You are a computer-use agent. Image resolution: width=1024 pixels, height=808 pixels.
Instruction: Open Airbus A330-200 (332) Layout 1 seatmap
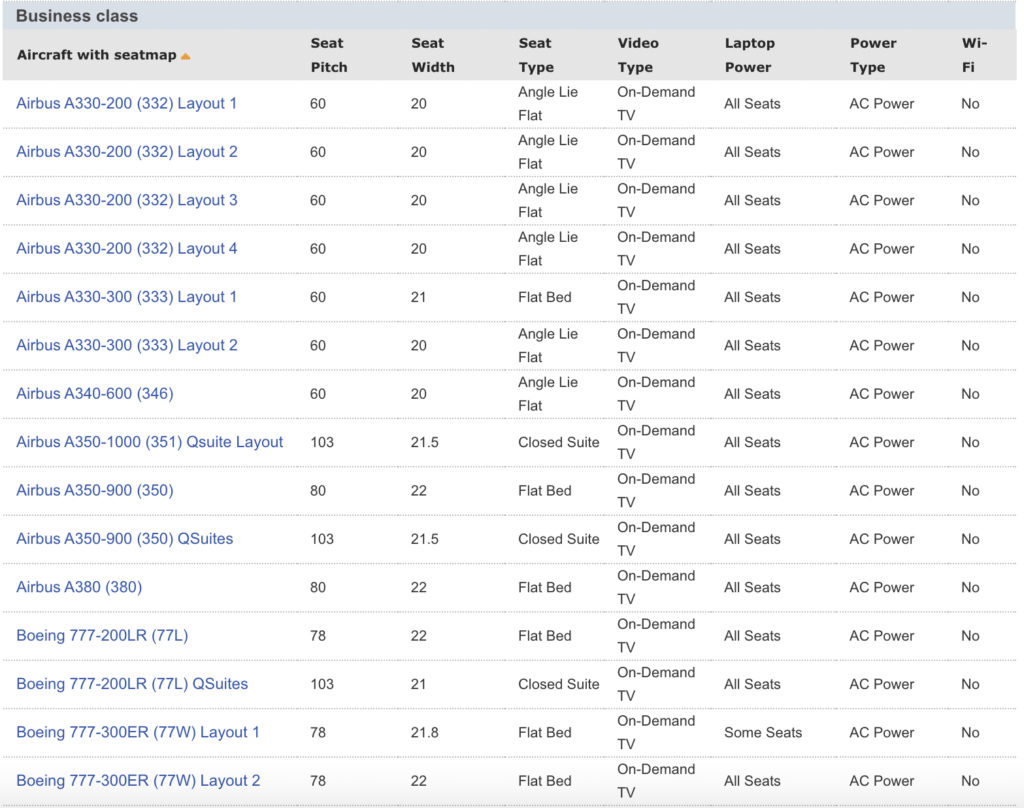tap(127, 103)
